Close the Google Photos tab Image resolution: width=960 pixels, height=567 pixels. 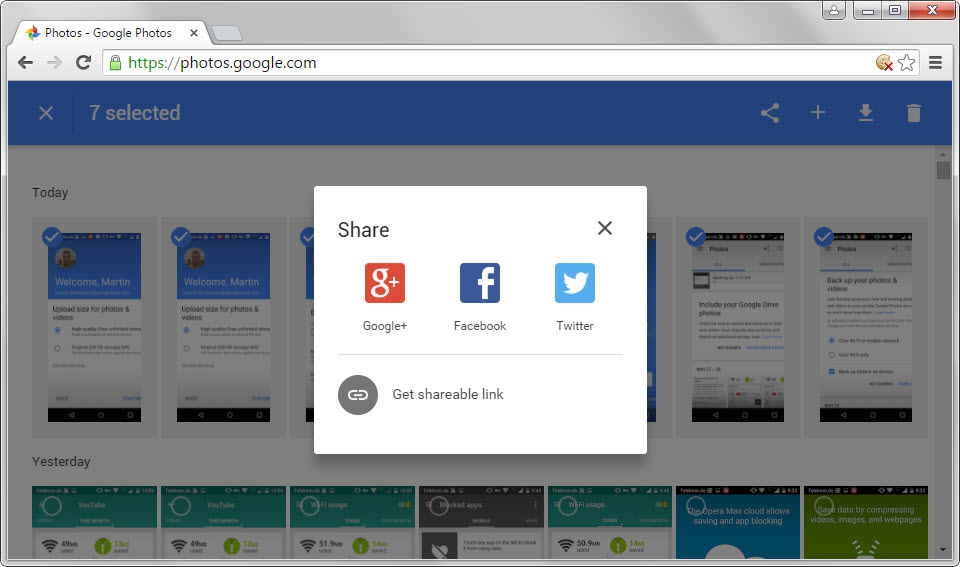pyautogui.click(x=193, y=33)
